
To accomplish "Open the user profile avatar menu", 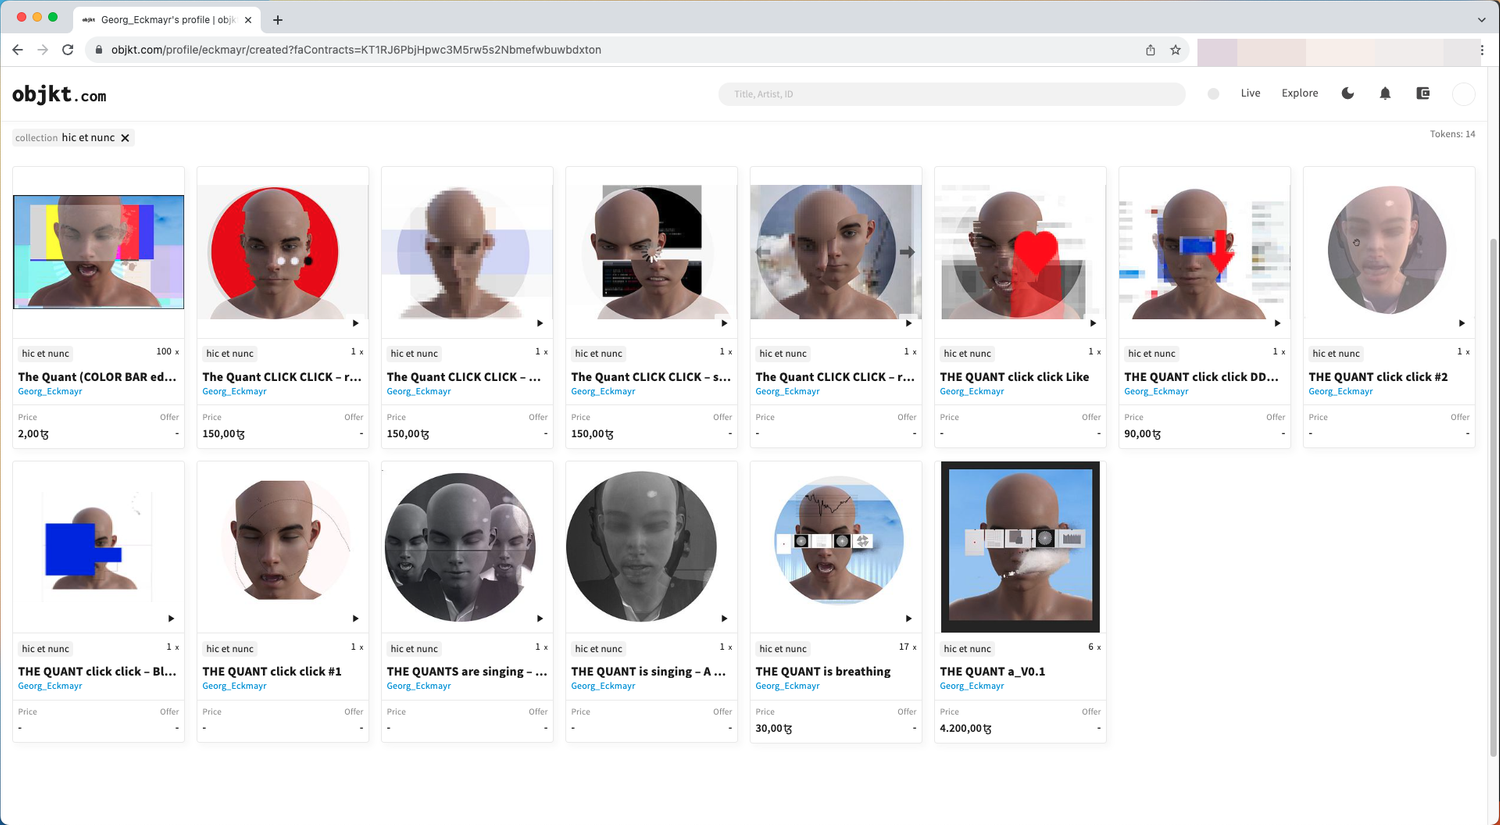I will [1463, 94].
